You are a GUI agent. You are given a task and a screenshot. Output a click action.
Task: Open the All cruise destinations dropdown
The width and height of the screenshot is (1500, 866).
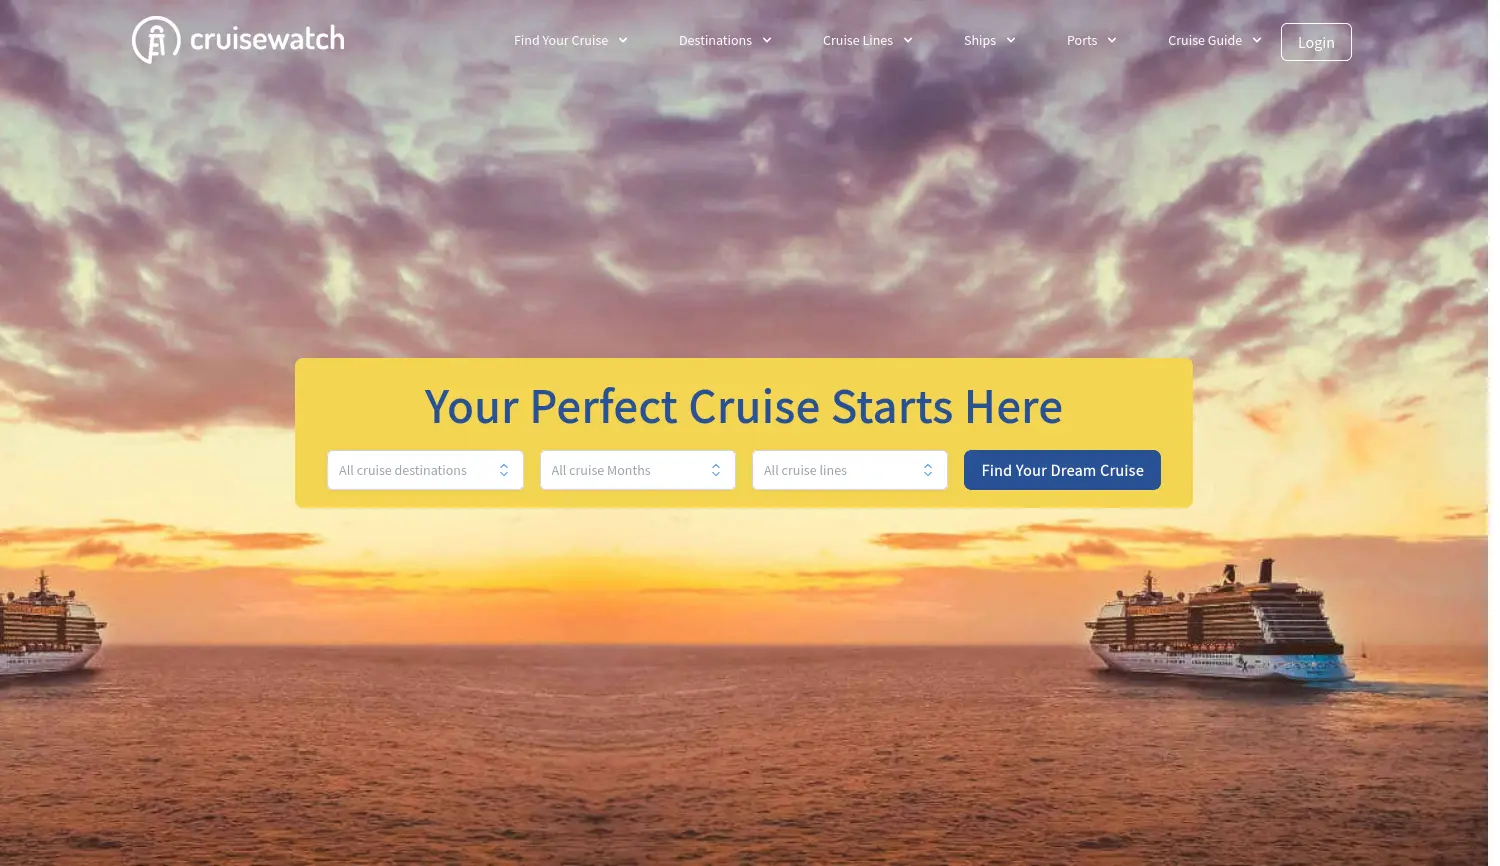[425, 470]
